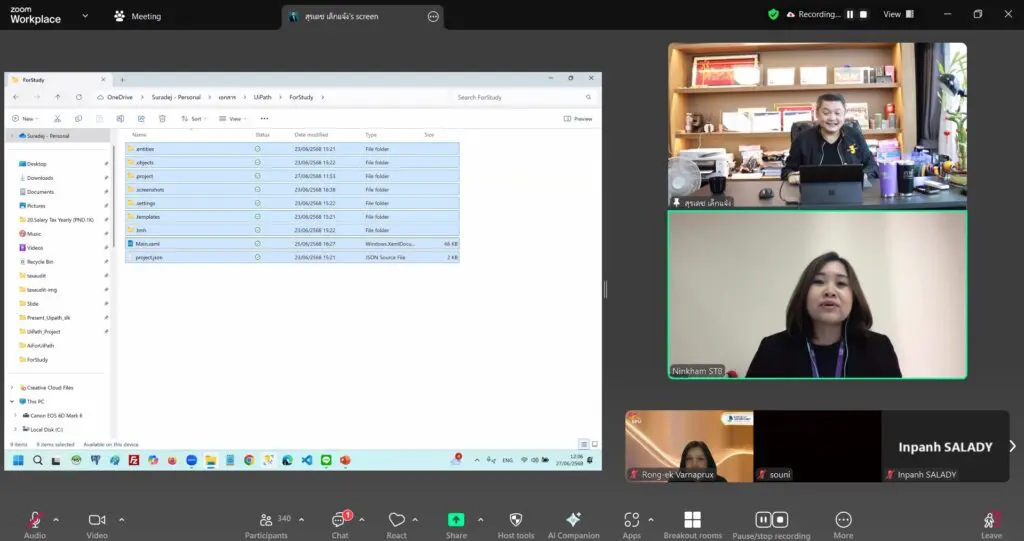Click the Cut scissors icon in Explorer

click(57, 118)
